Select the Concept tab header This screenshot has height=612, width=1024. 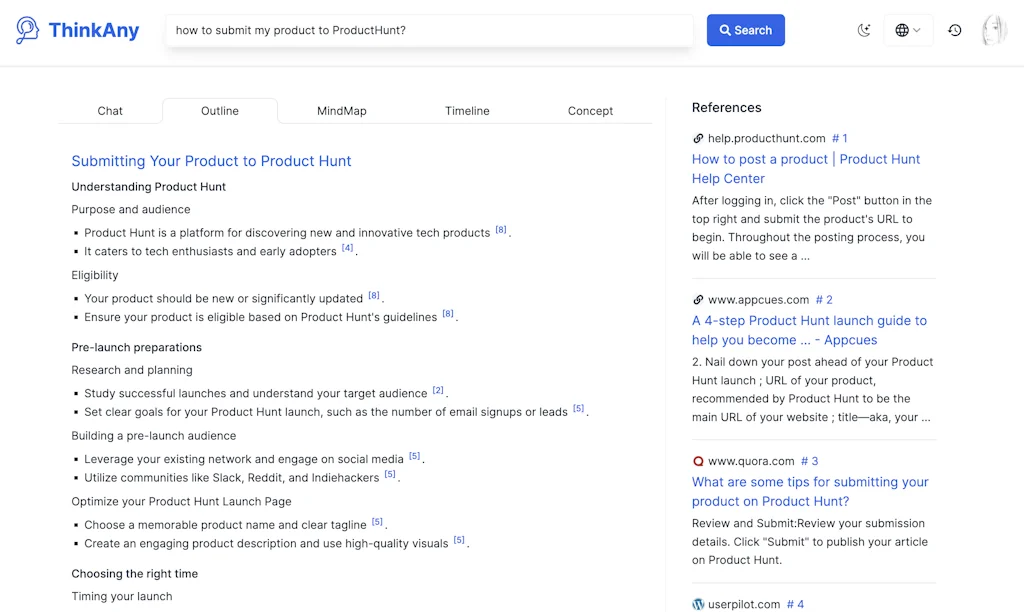click(590, 111)
